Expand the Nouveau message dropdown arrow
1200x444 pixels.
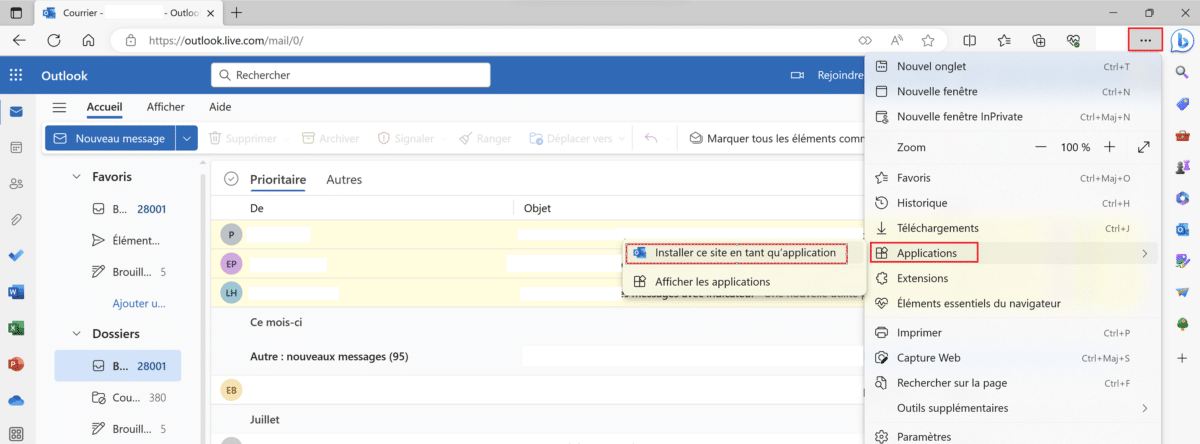pos(187,139)
